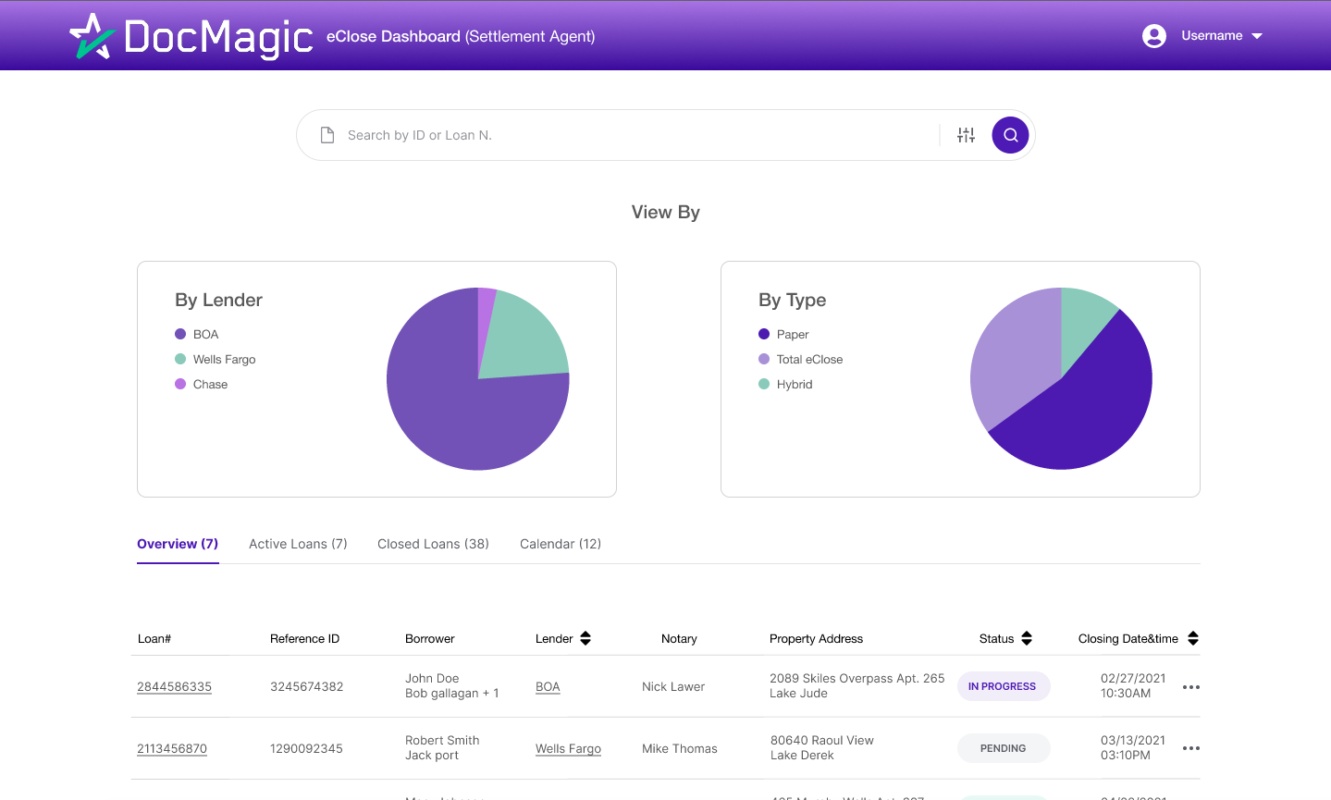Viewport: 1331px width, 800px height.
Task: Click the Borrower column header
Action: point(430,638)
